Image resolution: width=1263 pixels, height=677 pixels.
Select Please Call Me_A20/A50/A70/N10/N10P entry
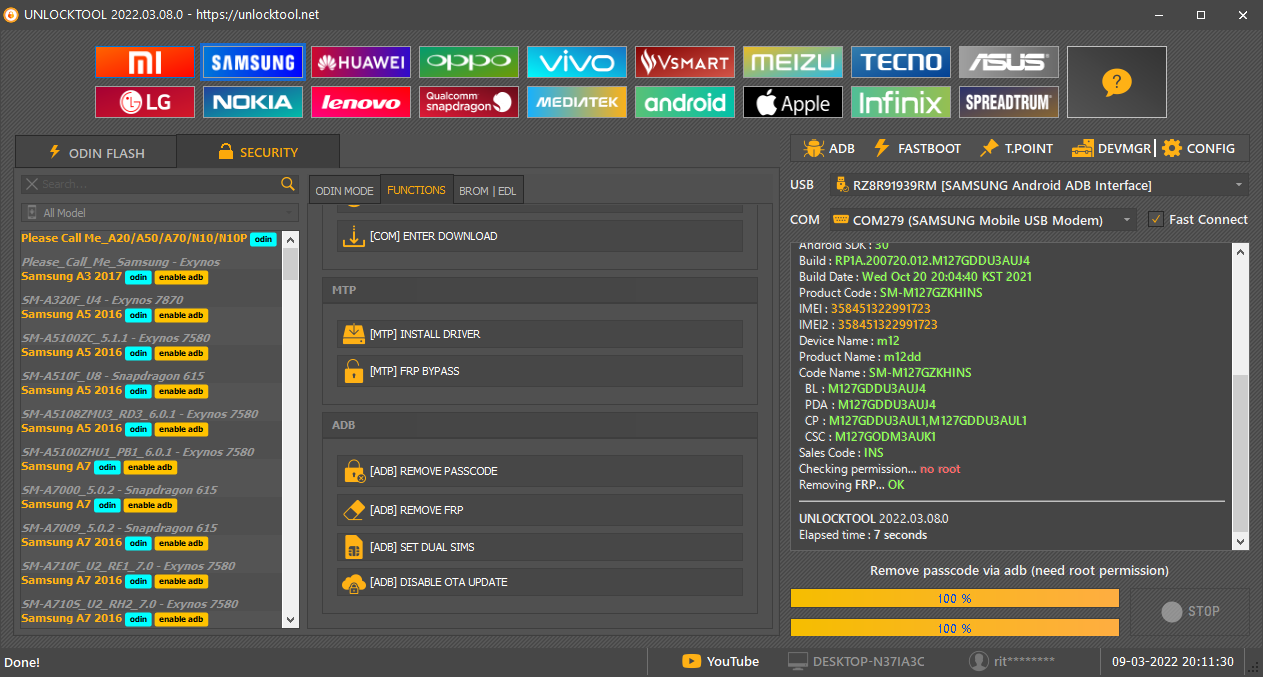[x=150, y=239]
